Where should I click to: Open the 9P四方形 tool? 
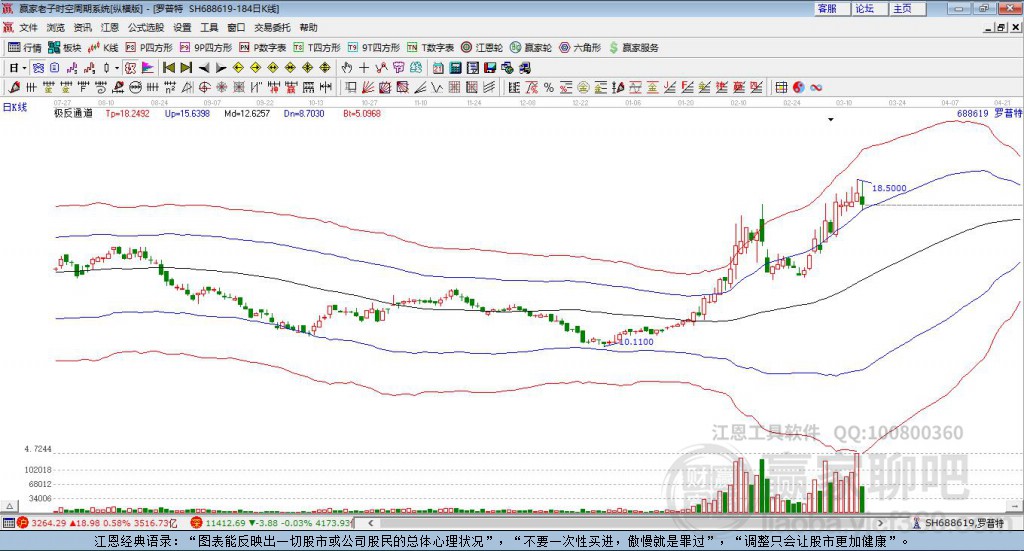[x=206, y=48]
